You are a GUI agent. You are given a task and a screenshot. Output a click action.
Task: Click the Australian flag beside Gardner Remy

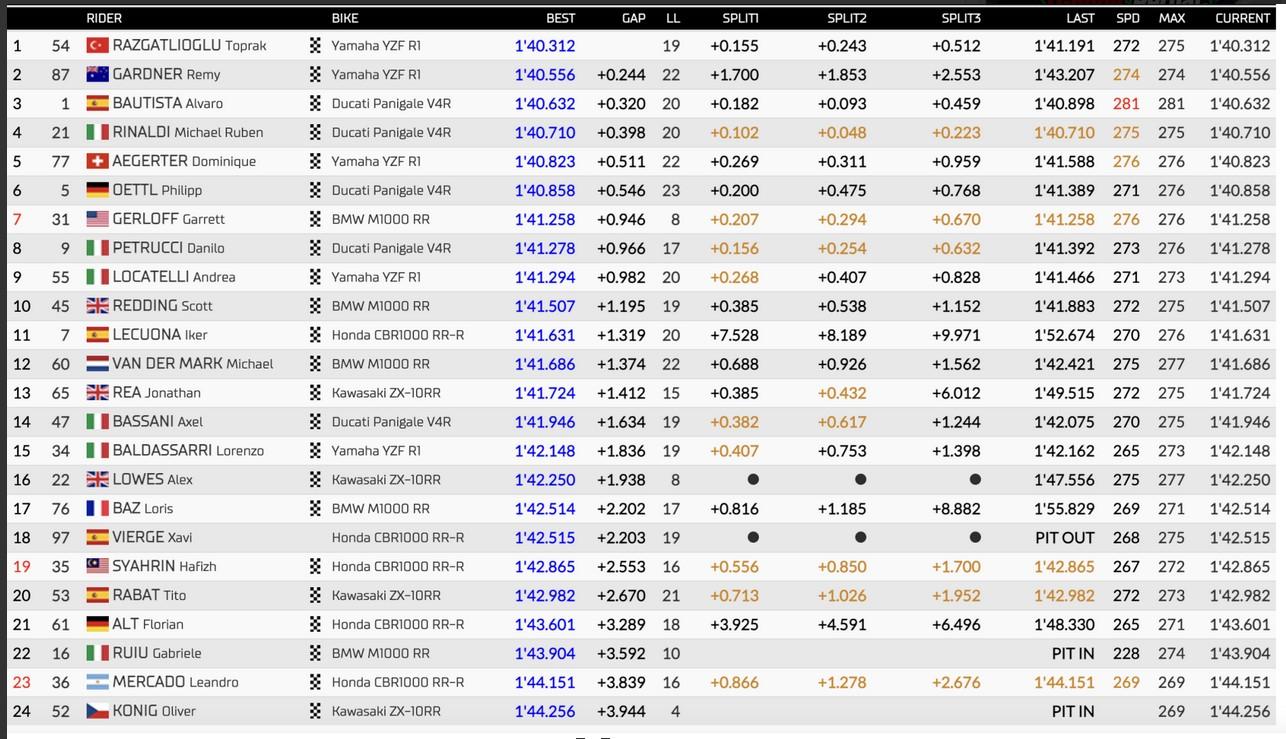97,74
